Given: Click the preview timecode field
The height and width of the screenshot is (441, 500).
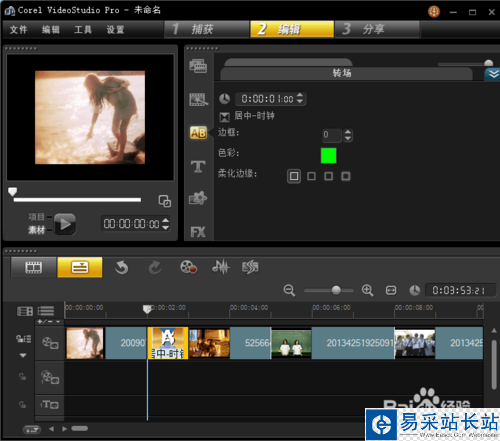Looking at the screenshot, I should click(132, 224).
